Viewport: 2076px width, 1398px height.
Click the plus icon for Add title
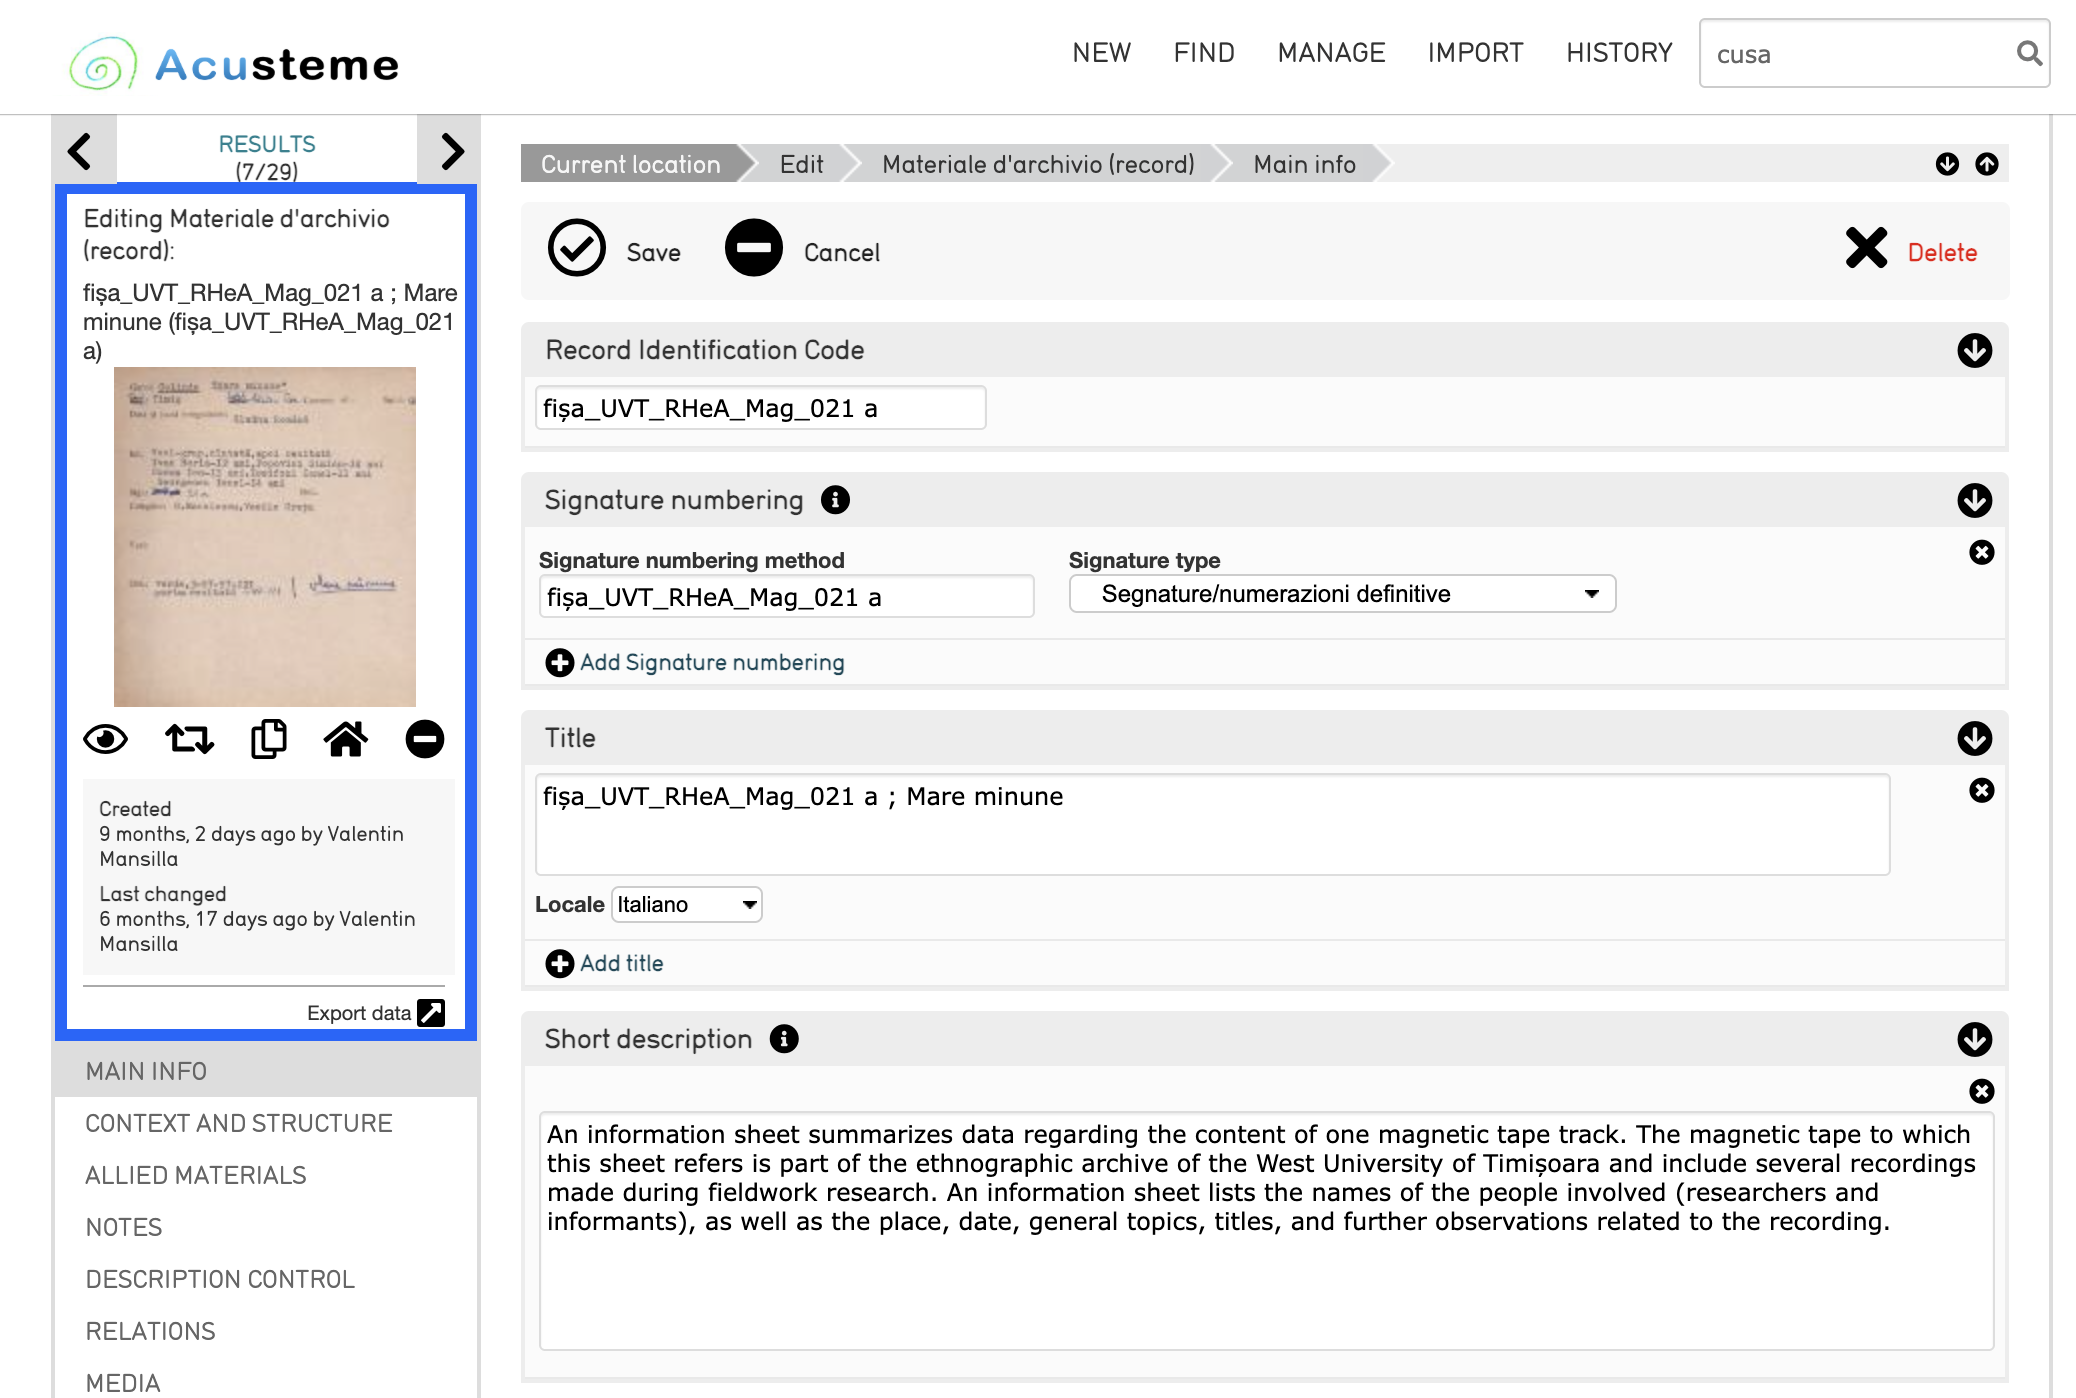click(560, 963)
